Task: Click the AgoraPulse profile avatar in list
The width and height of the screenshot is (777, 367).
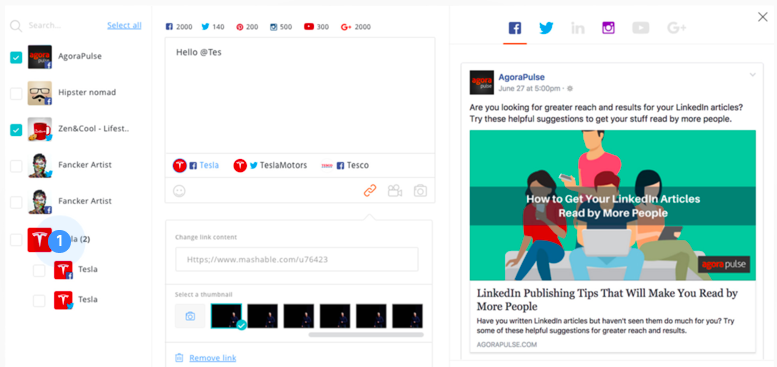Action: [40, 57]
